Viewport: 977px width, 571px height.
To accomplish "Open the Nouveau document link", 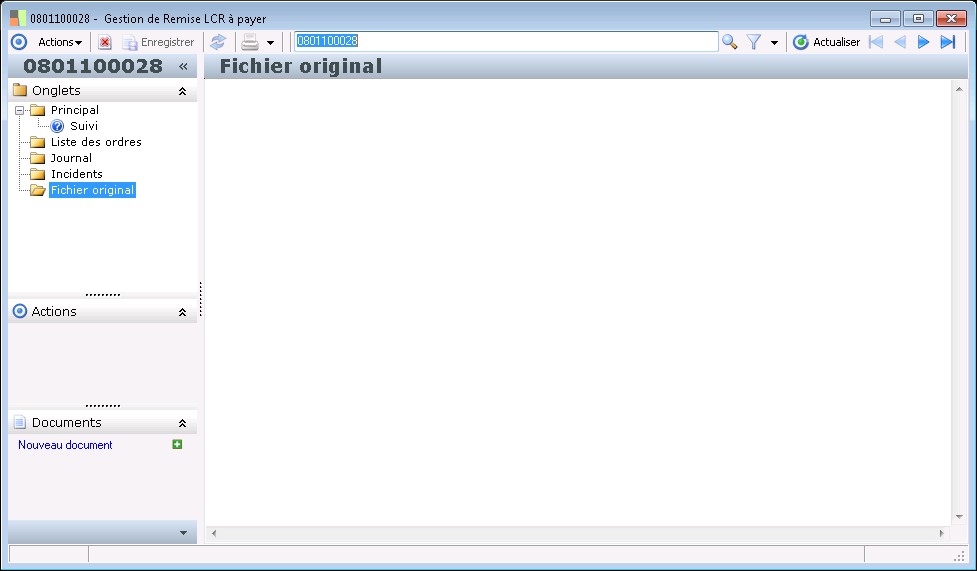I will (65, 445).
